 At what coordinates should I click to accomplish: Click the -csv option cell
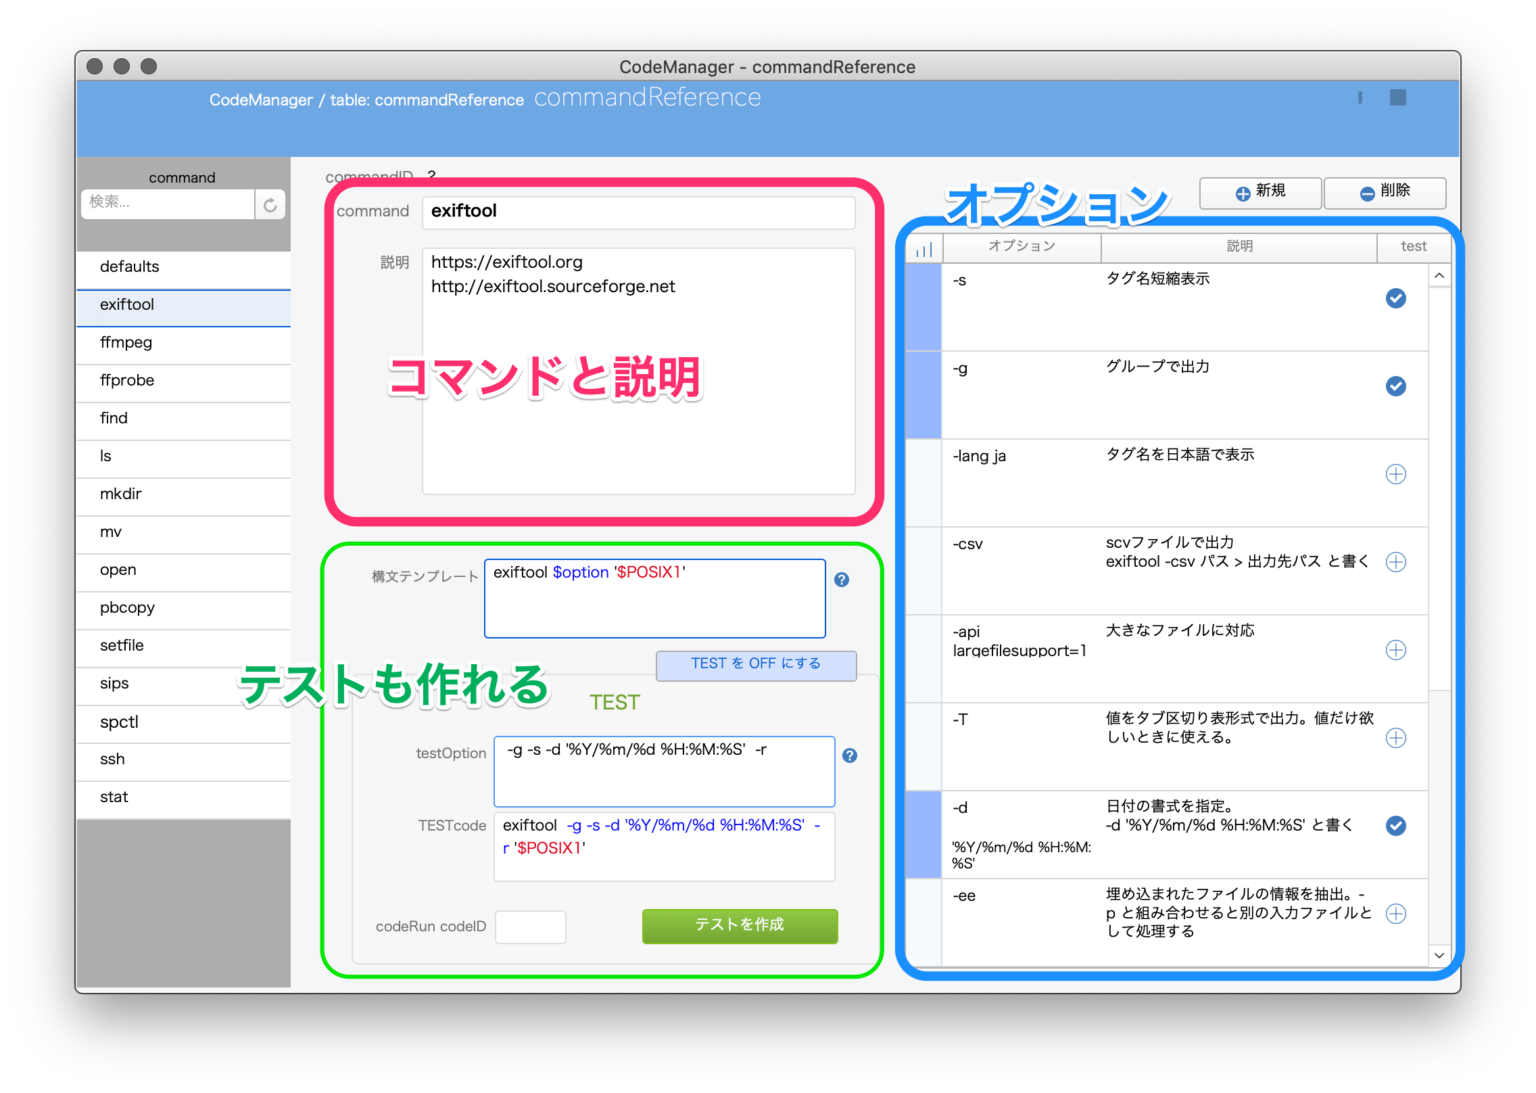[x=1021, y=571]
